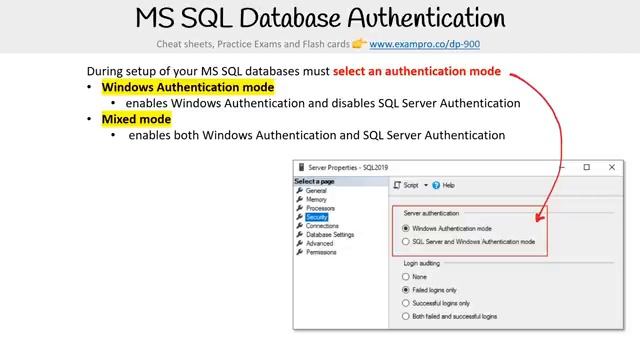Open the Advanced page

click(x=320, y=244)
